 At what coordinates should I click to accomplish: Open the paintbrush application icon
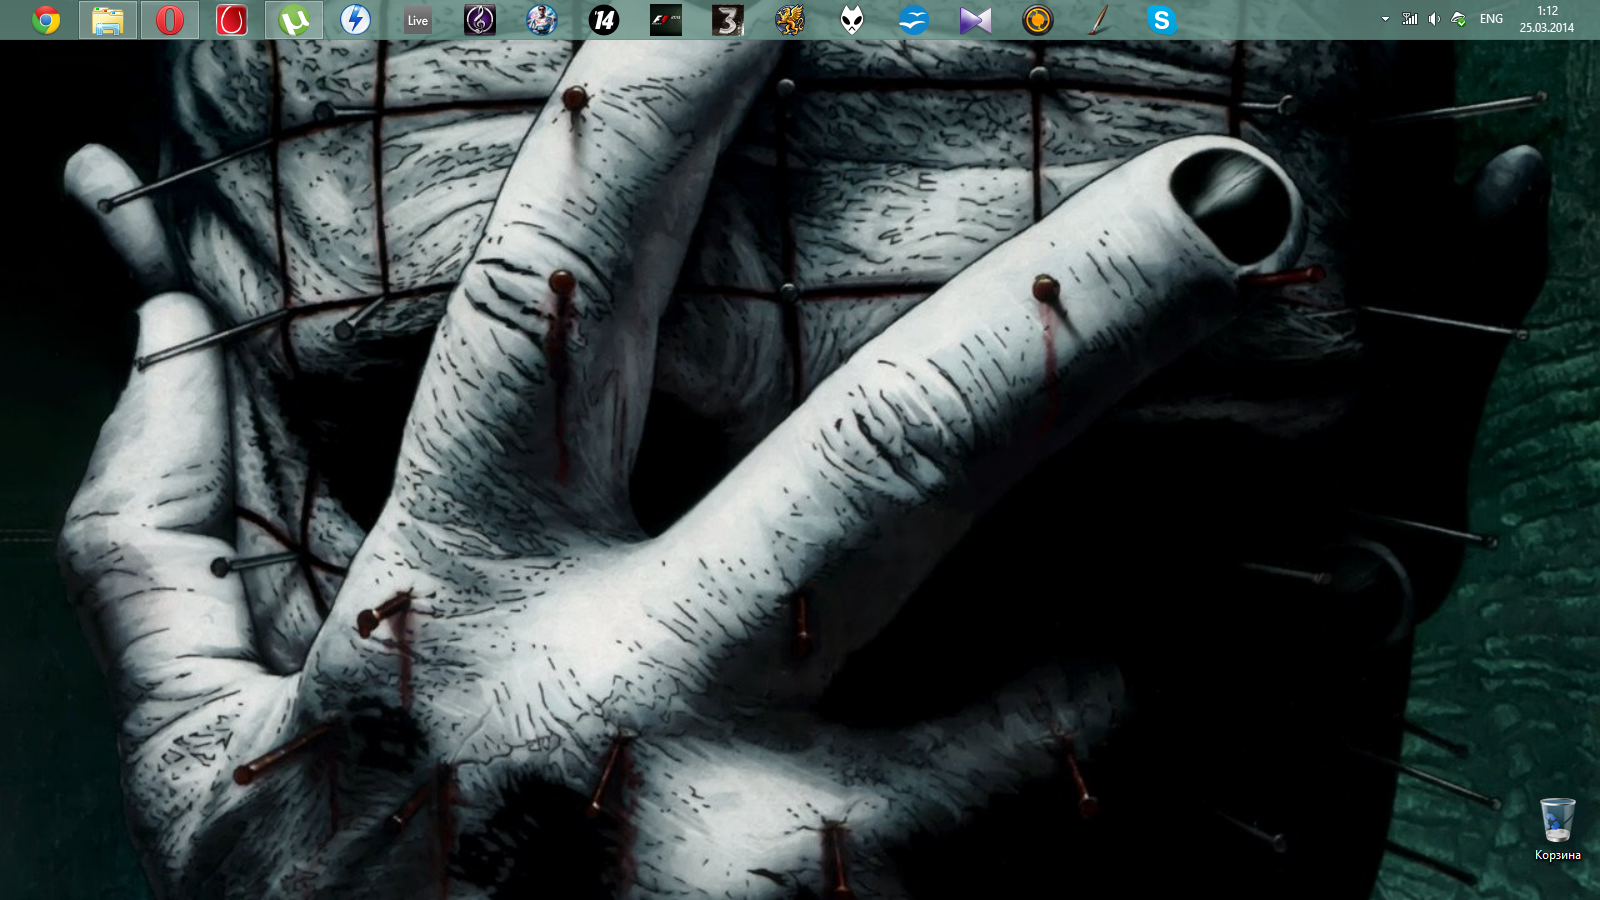tap(1100, 20)
